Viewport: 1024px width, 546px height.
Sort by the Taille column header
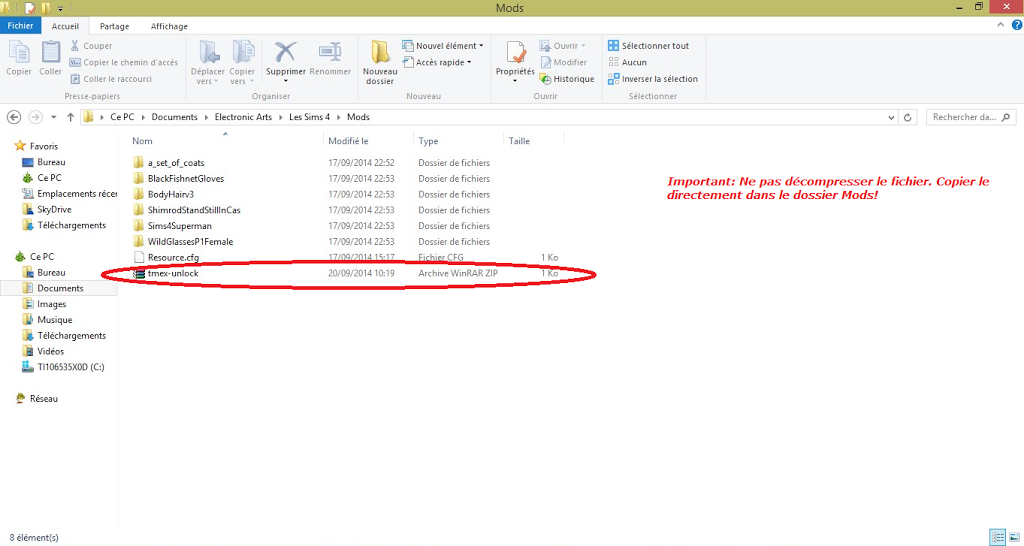pos(519,140)
